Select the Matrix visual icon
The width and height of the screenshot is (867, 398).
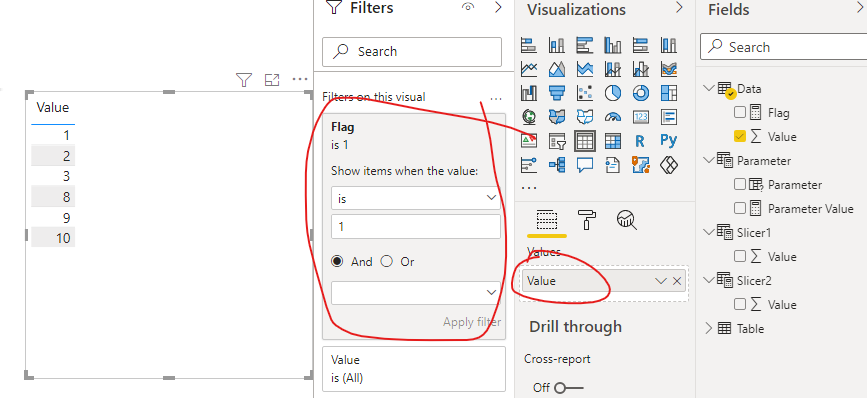[613, 141]
